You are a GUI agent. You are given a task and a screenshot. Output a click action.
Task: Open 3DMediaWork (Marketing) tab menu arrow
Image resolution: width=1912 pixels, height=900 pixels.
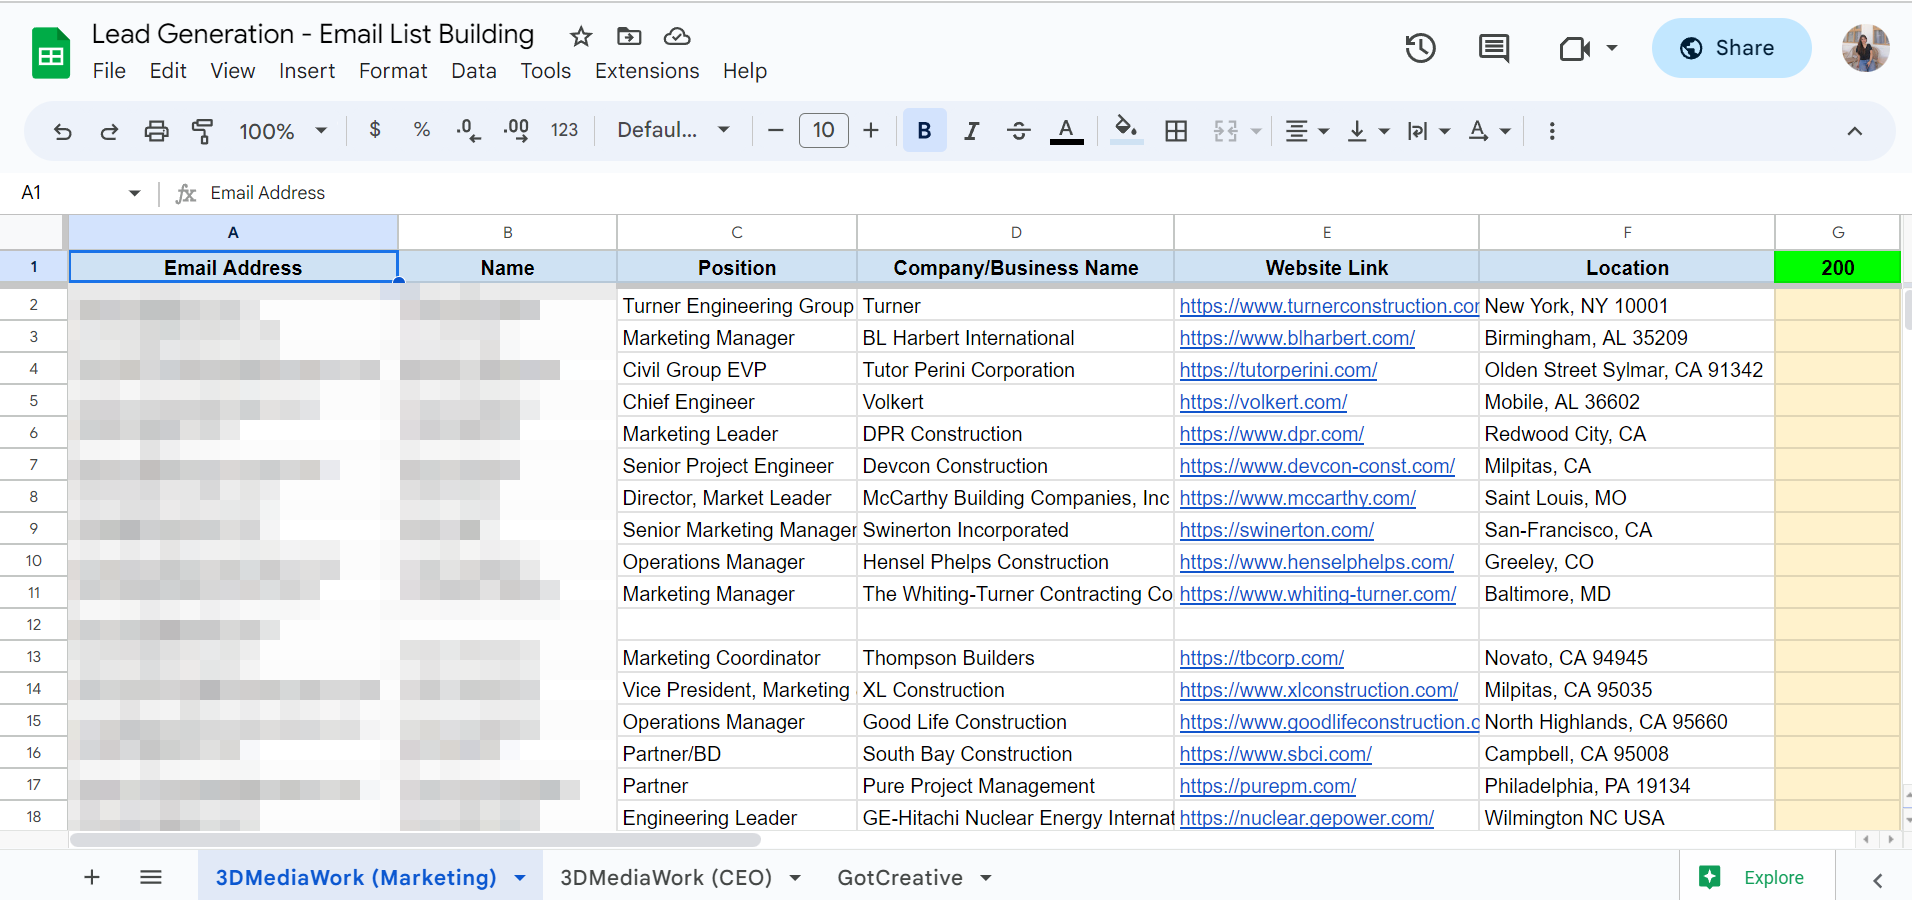pos(520,878)
